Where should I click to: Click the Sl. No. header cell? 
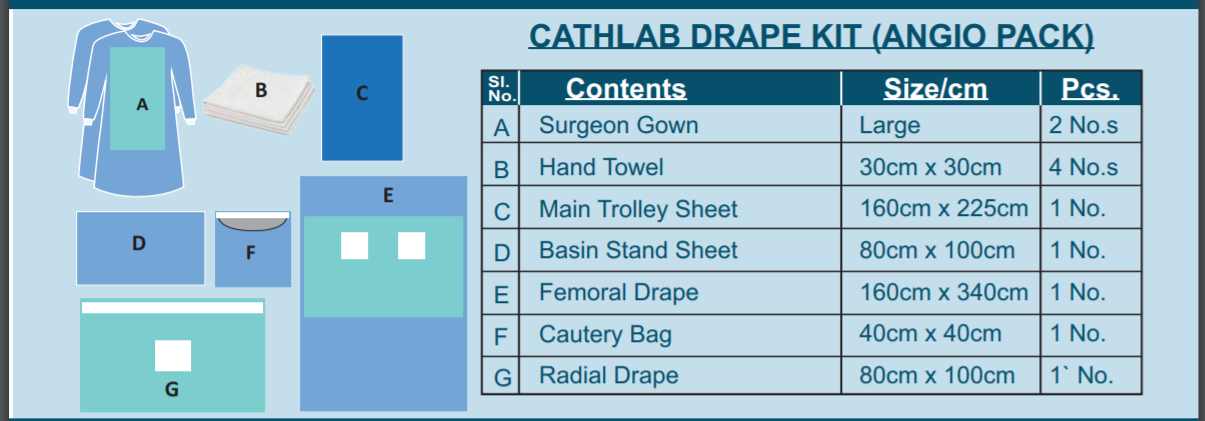pos(501,88)
